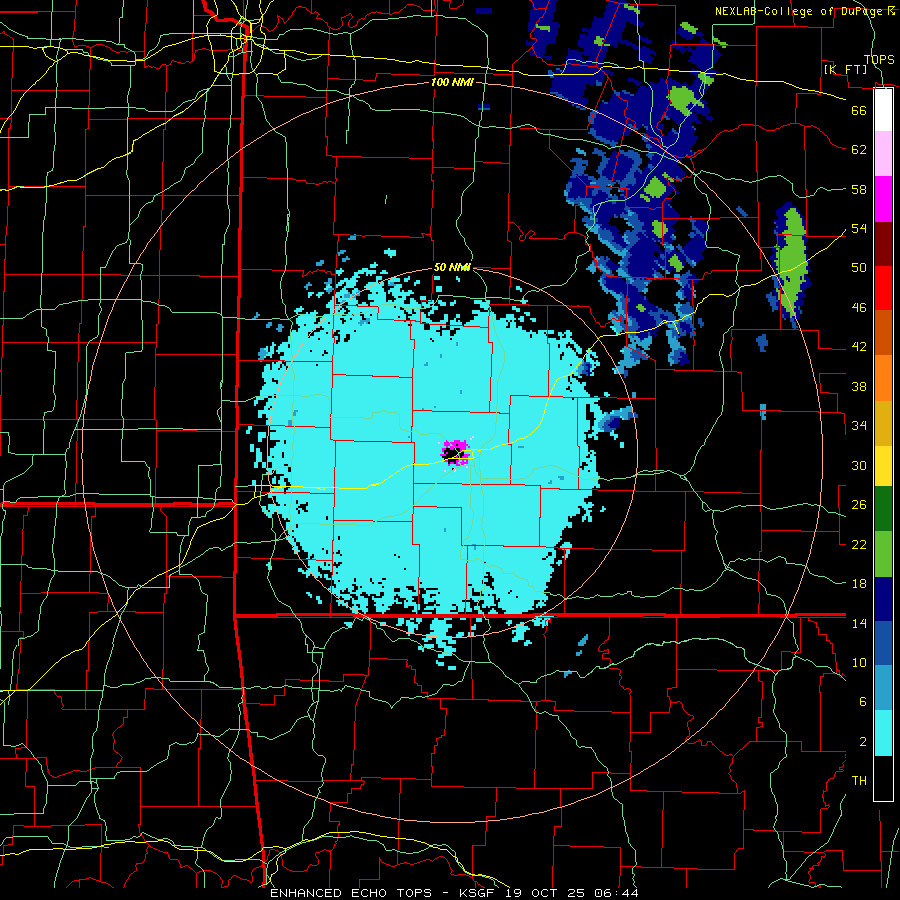900x900 pixels.
Task: Click the "18" legend value
Action: click(859, 584)
